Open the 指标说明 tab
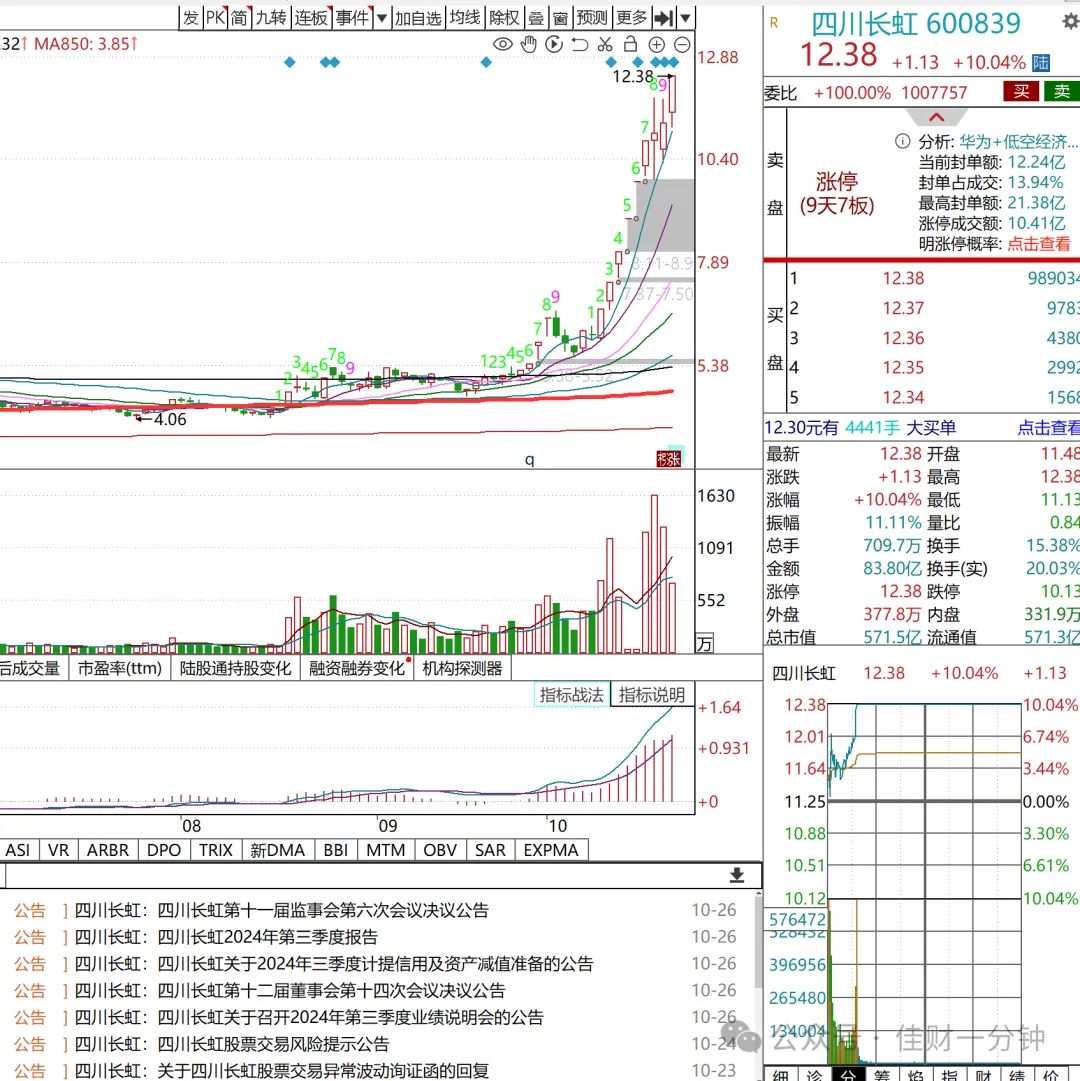Screen dimensions: 1080x1081 tap(652, 695)
